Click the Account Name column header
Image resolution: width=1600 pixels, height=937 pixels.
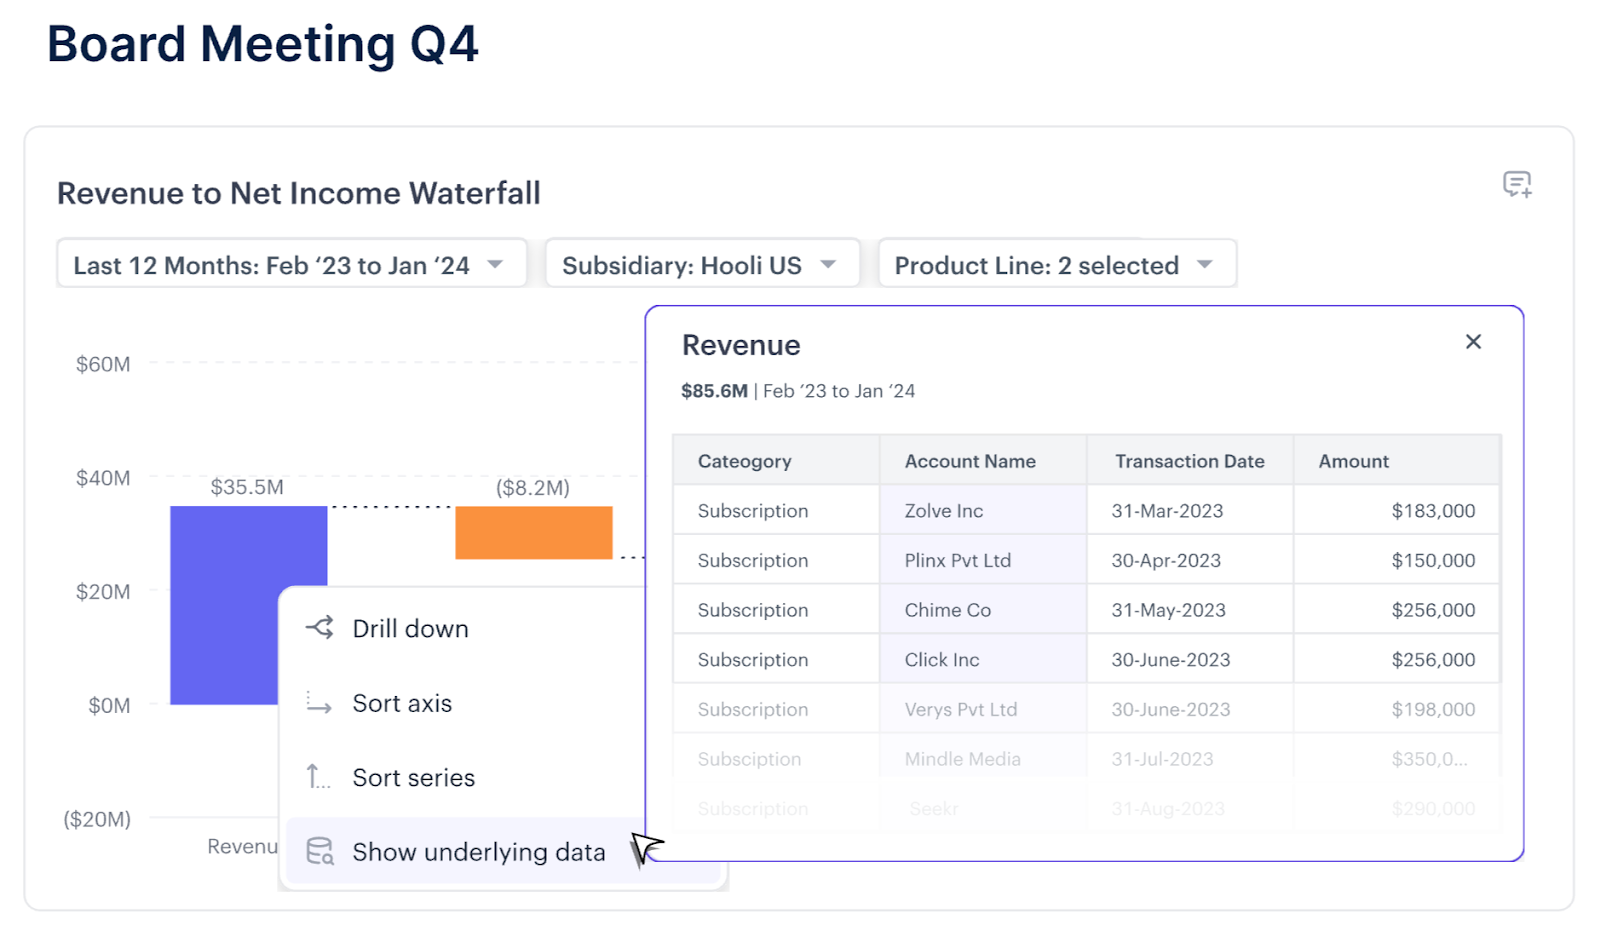[969, 460]
